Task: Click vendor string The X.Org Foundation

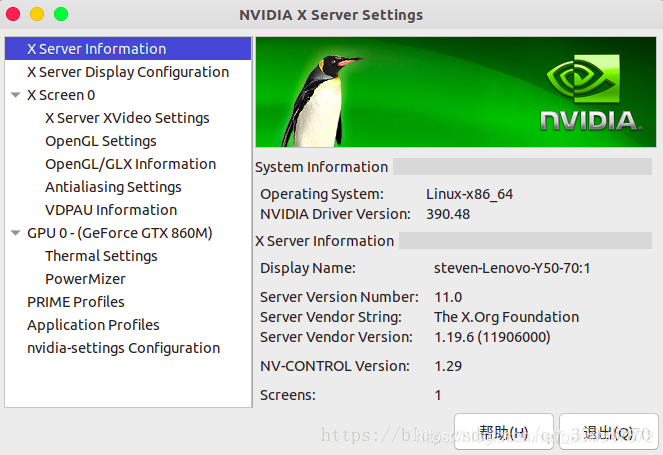Action: tap(507, 317)
